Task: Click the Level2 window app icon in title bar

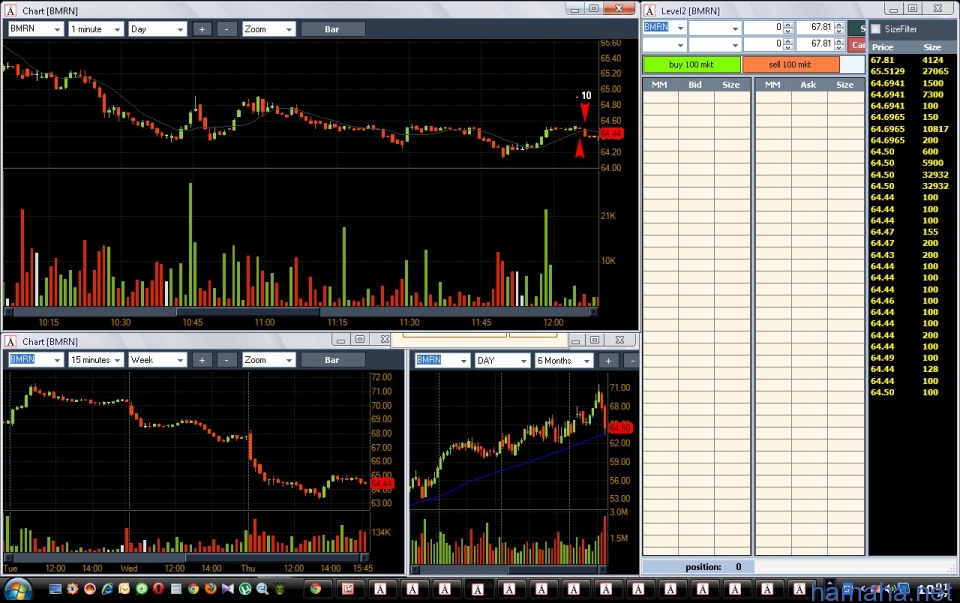Action: coord(650,10)
